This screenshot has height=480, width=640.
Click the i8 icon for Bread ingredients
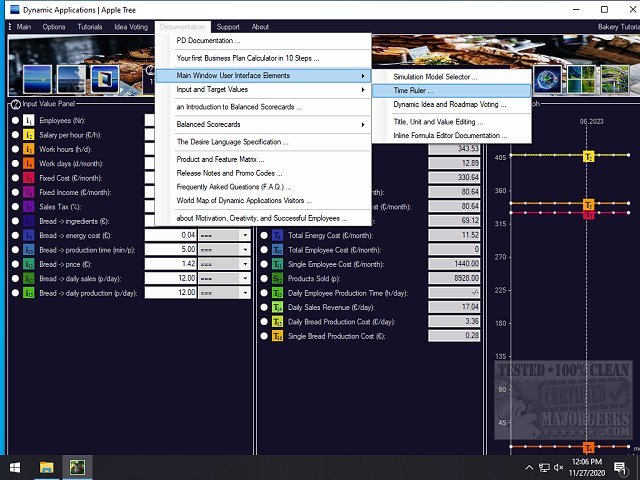click(29, 221)
